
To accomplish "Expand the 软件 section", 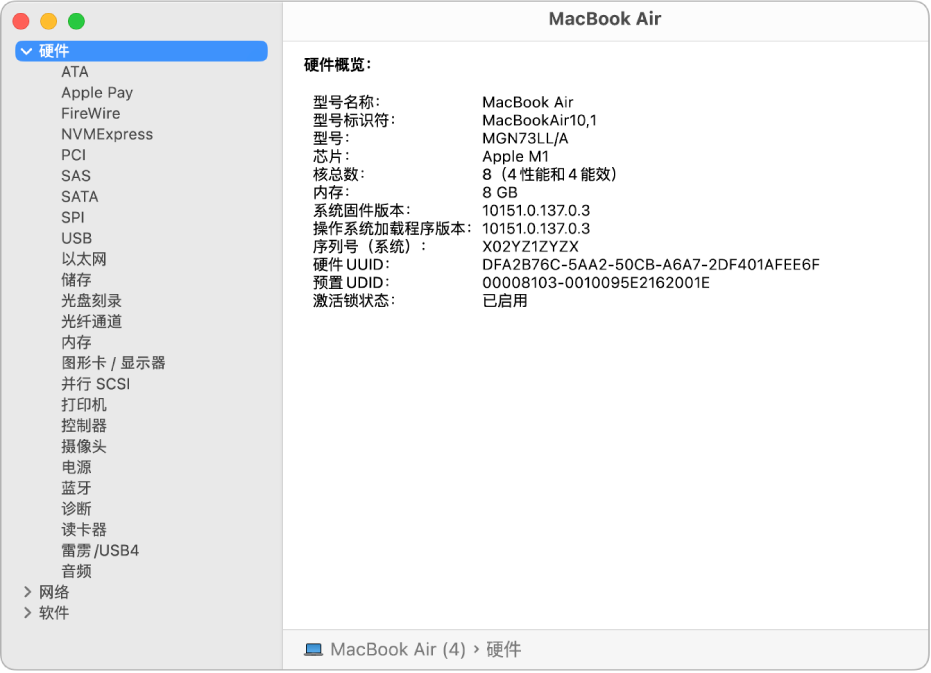I will (x=28, y=613).
